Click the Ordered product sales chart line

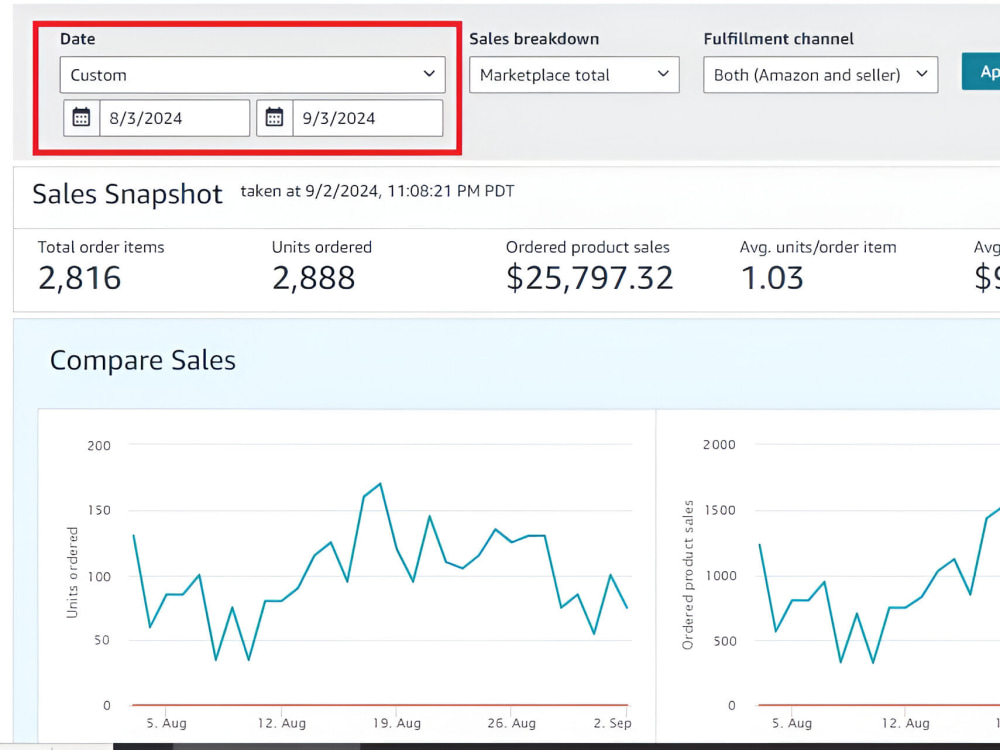824,582
